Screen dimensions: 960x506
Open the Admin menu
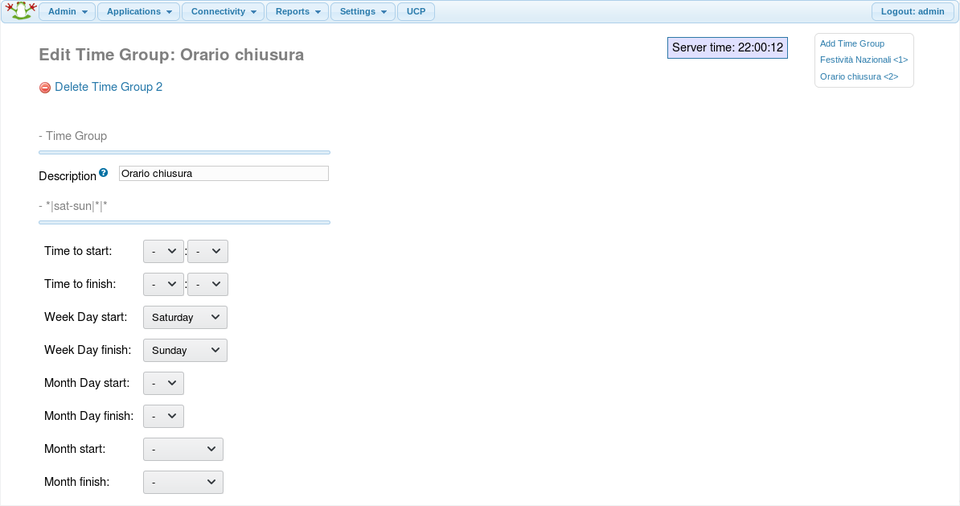pyautogui.click(x=67, y=12)
